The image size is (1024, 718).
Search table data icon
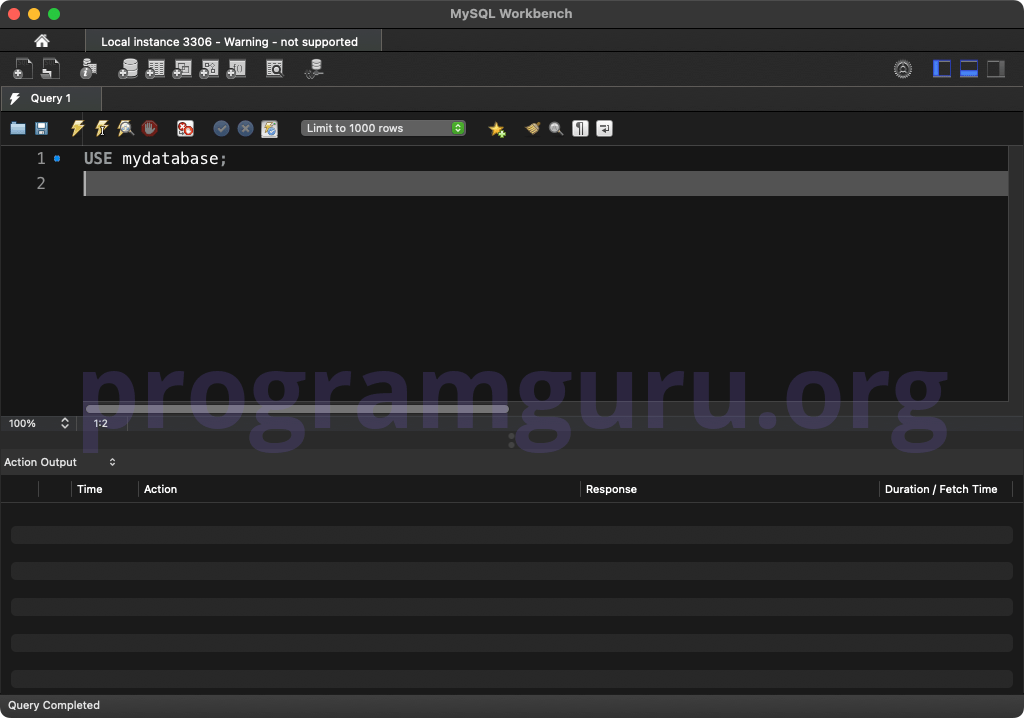[275, 69]
